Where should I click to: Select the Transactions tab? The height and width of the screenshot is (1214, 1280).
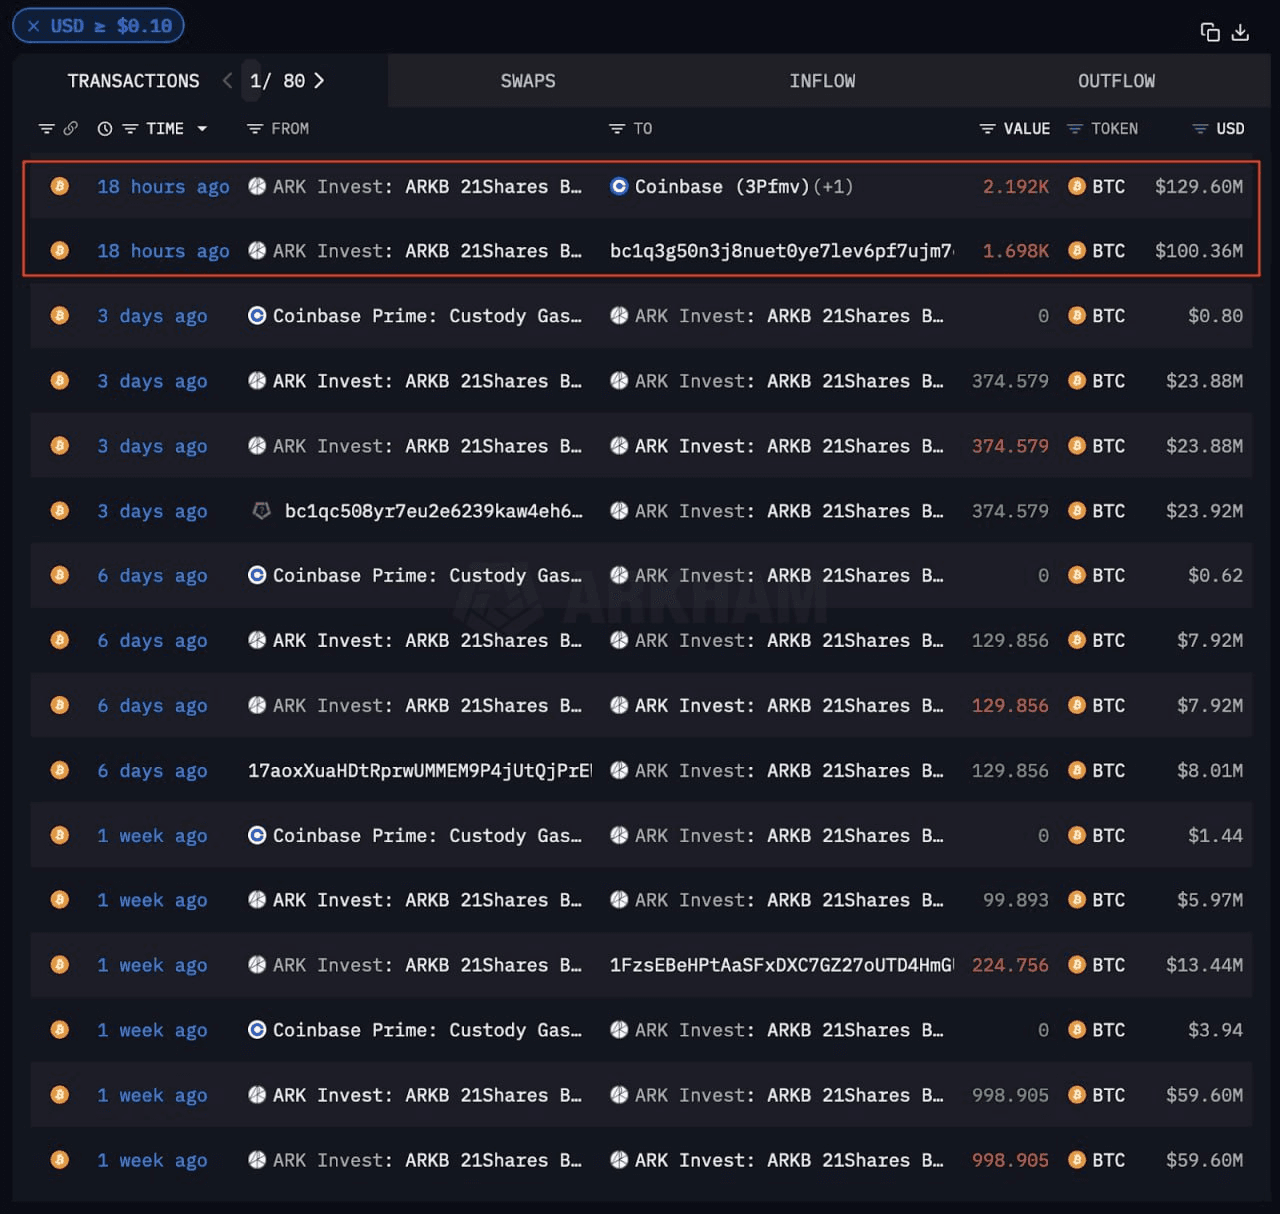coord(133,81)
